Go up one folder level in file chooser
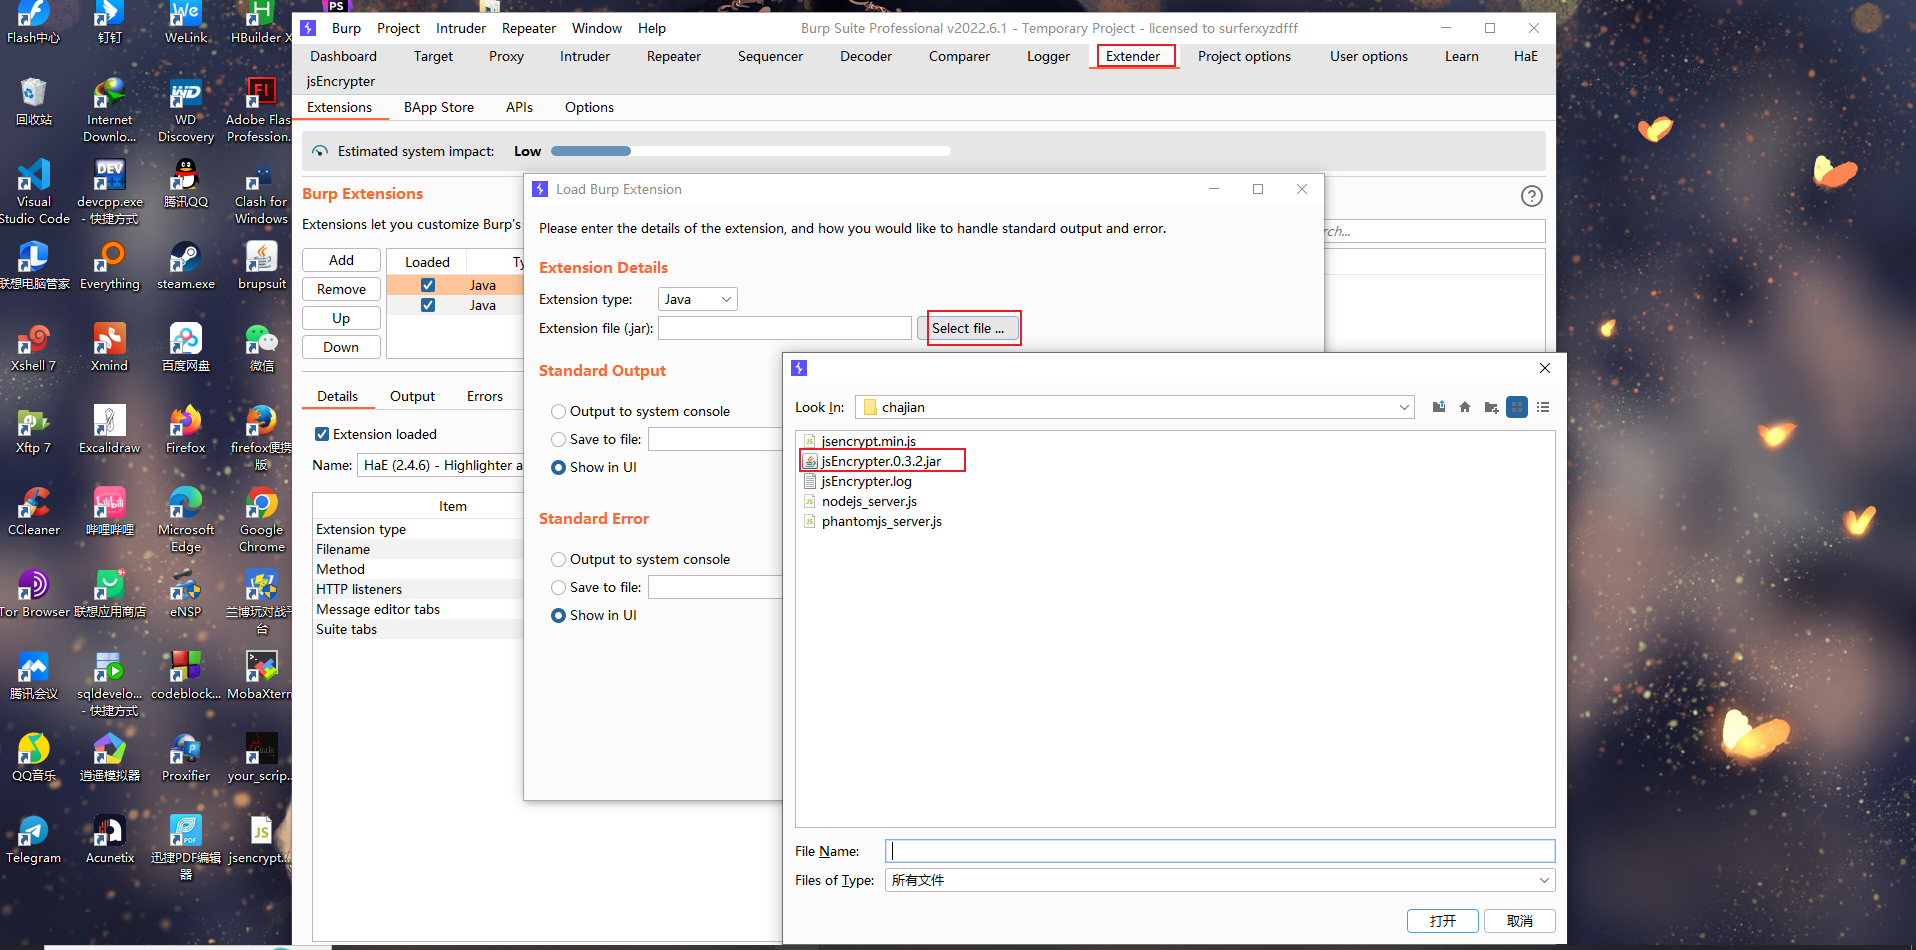The width and height of the screenshot is (1916, 950). pyautogui.click(x=1439, y=407)
